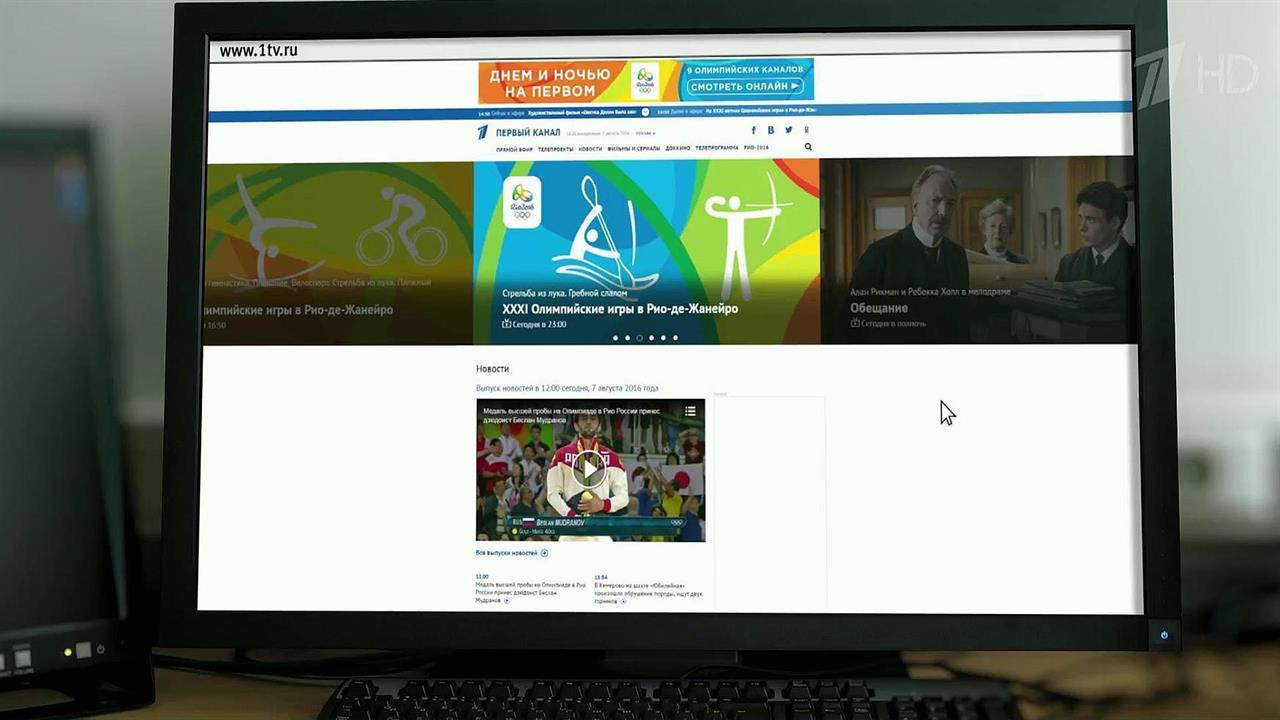Open the Facebook social icon
1280x720 pixels.
click(x=754, y=130)
